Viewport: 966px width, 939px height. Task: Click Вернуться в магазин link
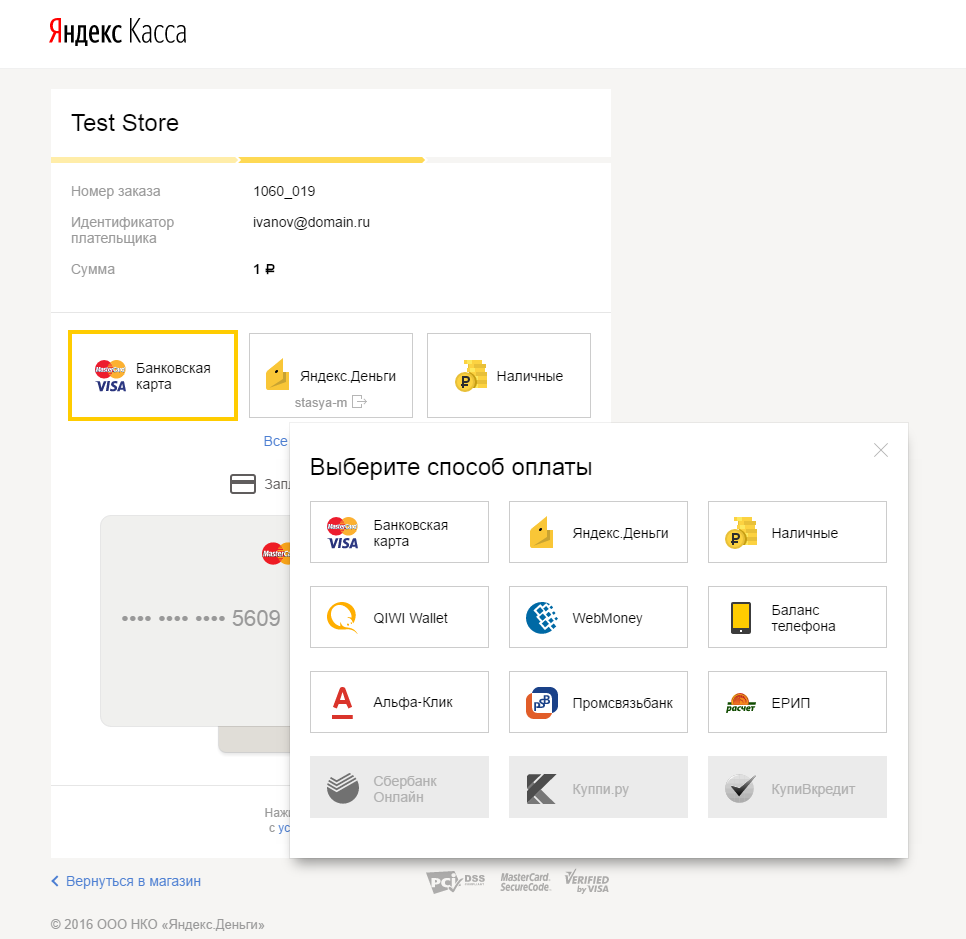(x=133, y=881)
